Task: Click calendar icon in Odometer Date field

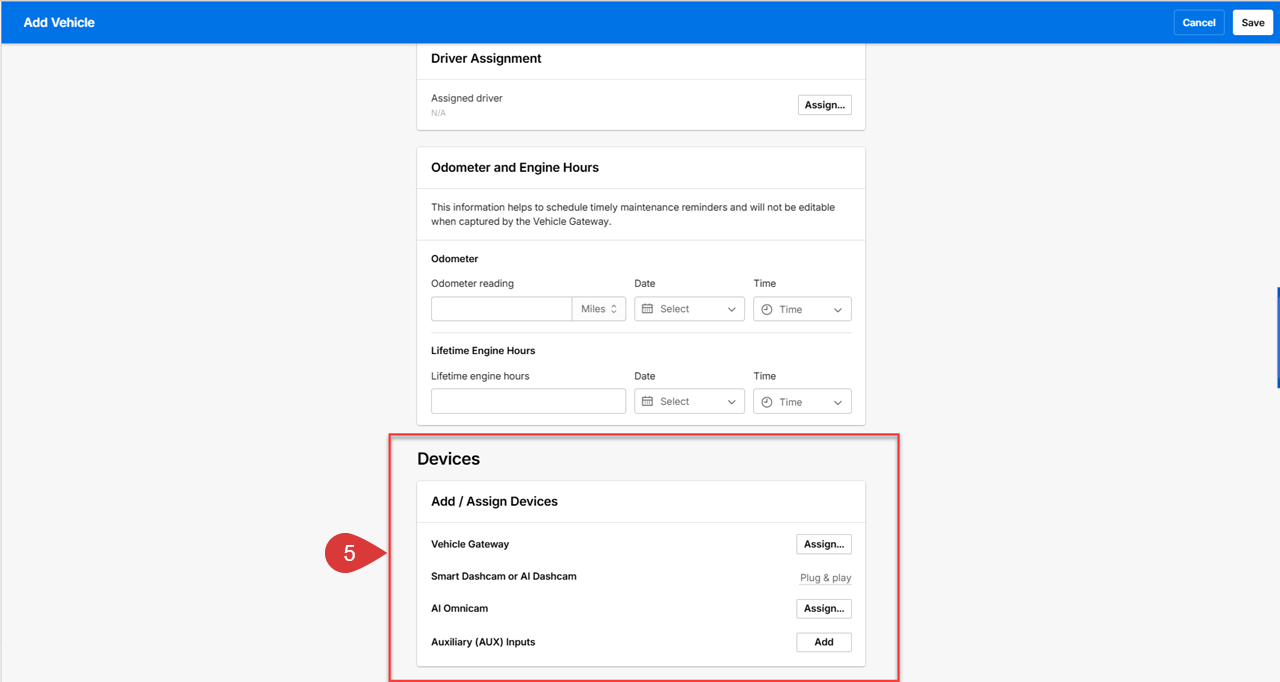Action: [647, 309]
